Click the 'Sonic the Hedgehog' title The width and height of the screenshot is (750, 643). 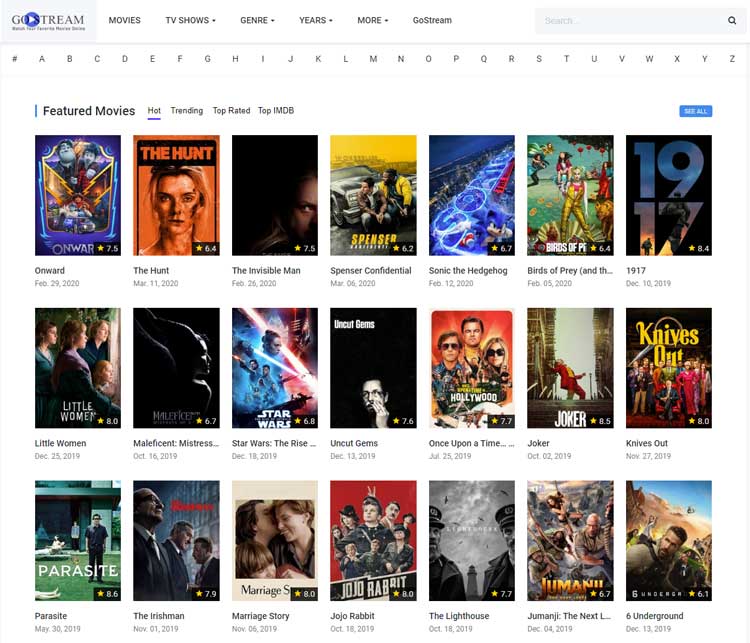(468, 270)
